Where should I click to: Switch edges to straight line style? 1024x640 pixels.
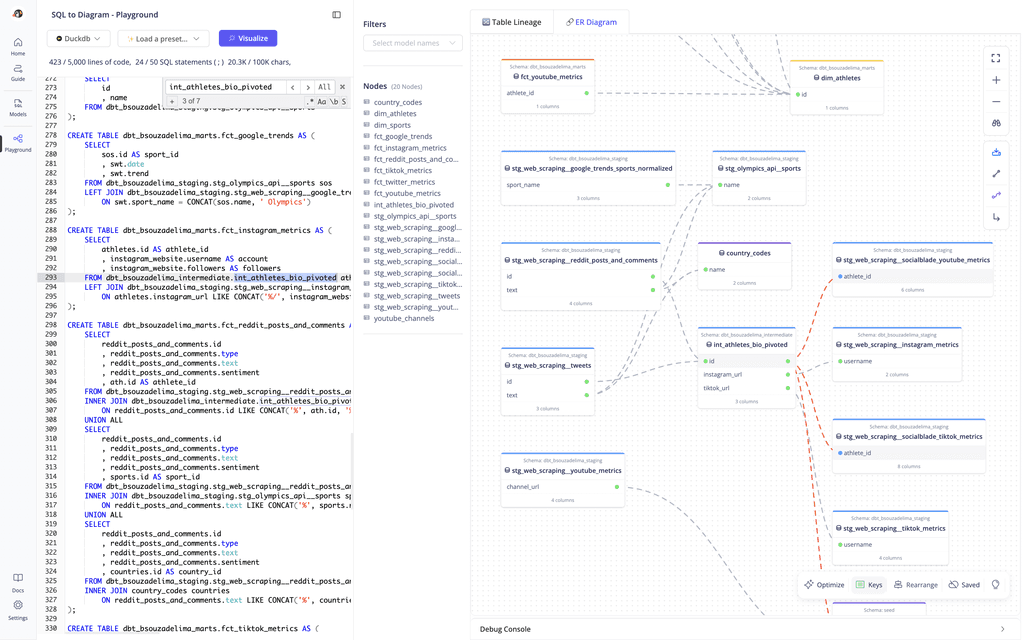[995, 172]
